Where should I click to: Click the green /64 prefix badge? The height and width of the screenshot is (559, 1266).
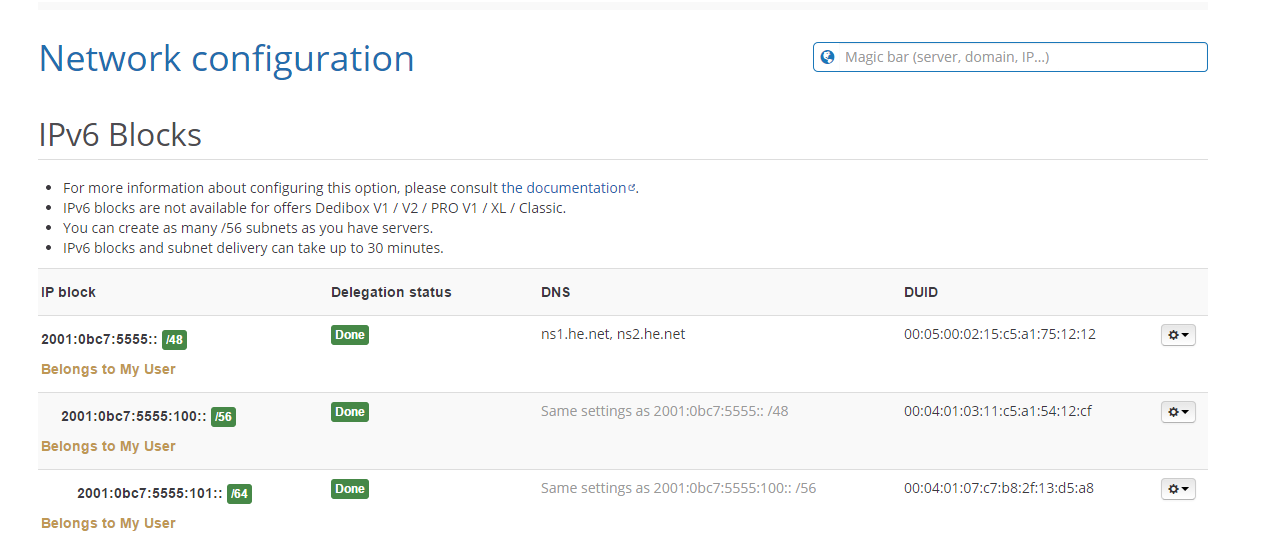tap(239, 494)
